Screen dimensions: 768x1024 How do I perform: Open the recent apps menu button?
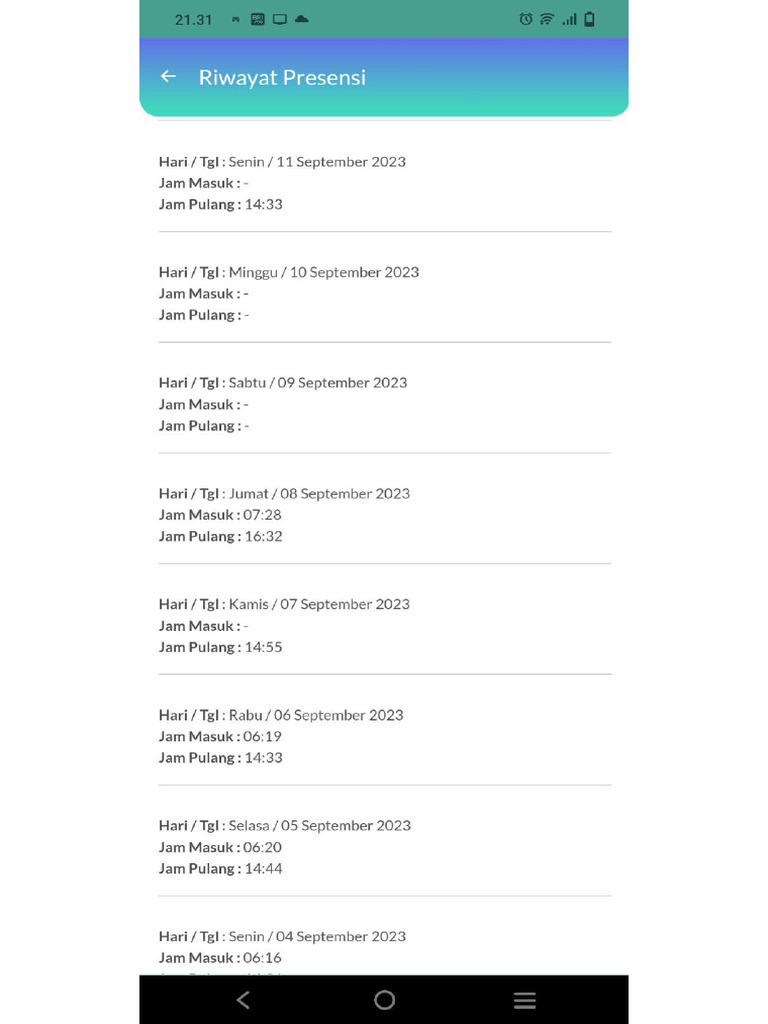tap(524, 1000)
